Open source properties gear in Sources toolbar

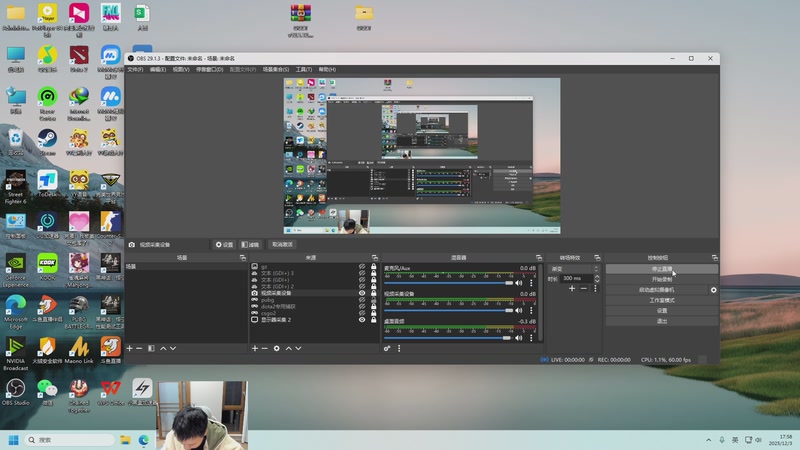[x=277, y=348]
